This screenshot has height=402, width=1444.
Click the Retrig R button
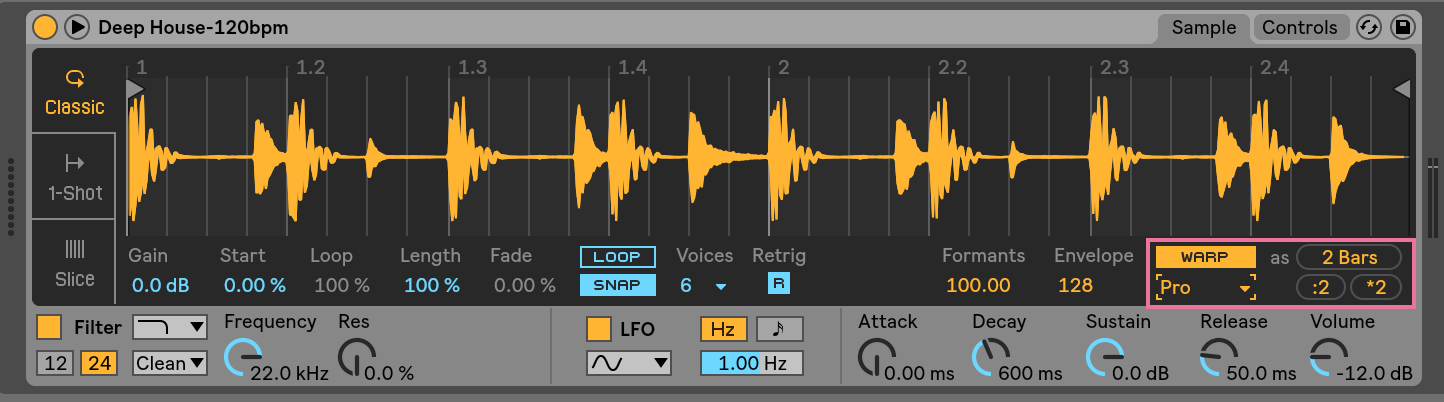778,284
